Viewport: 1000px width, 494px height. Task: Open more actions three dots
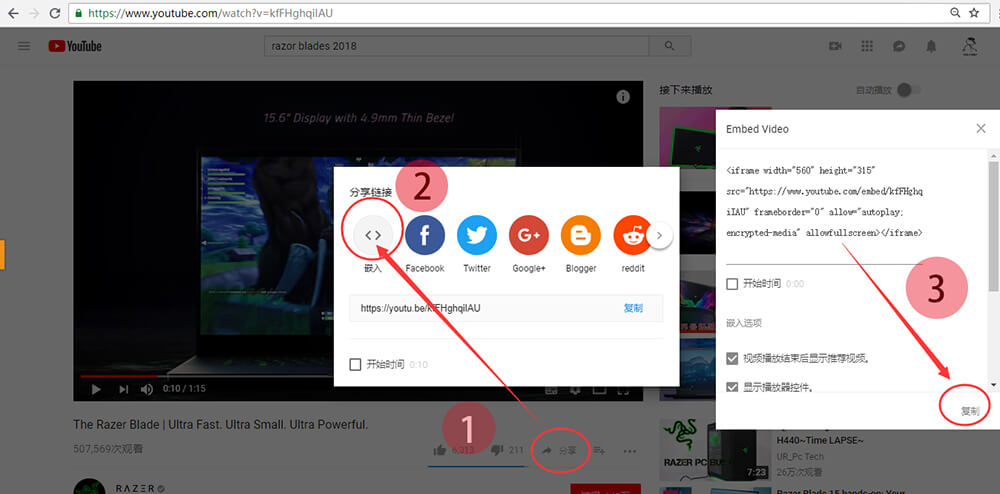click(630, 451)
